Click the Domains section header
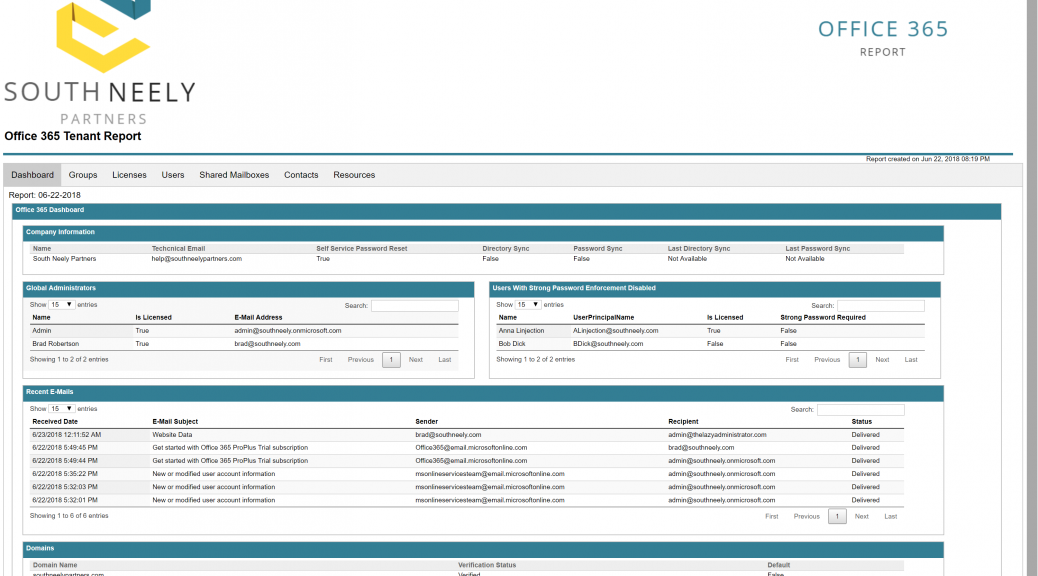1038x576 pixels. (483, 550)
